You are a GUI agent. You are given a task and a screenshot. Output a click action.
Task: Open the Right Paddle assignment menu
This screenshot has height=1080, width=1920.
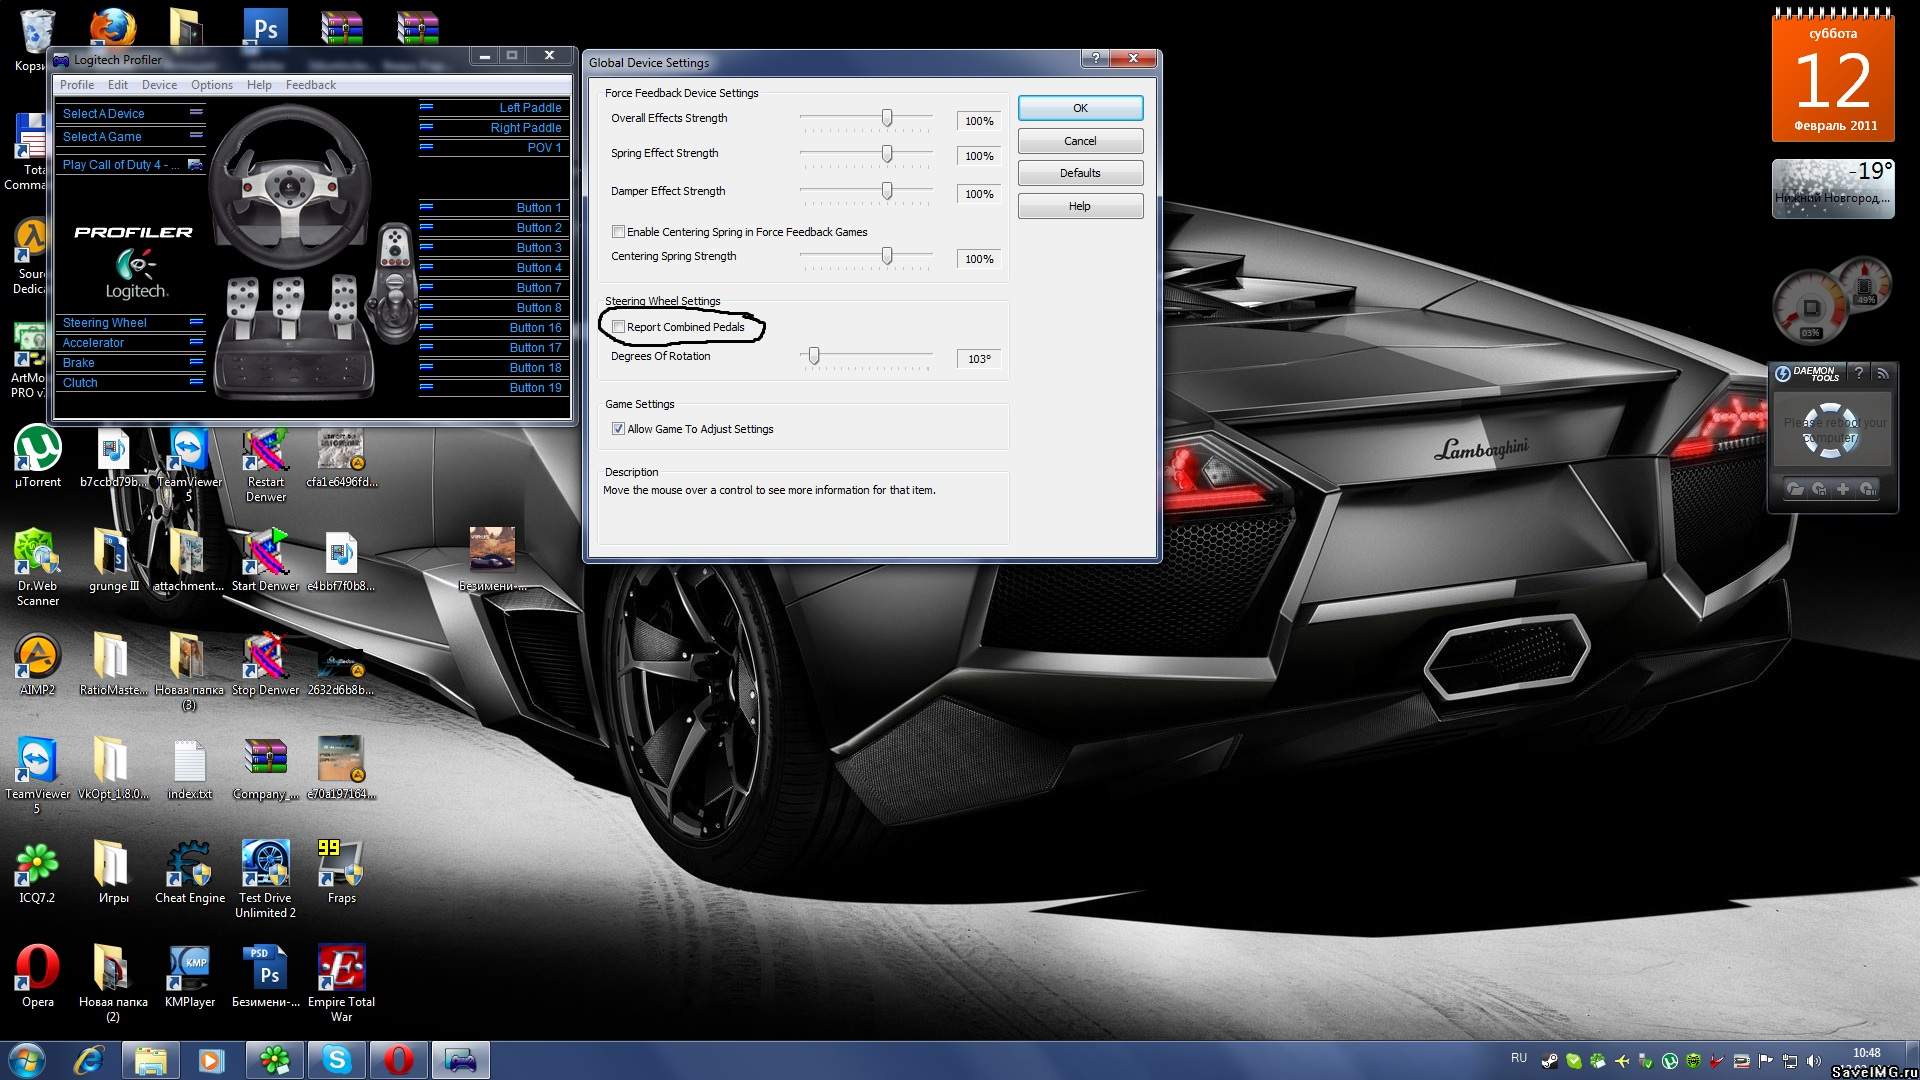(492, 127)
